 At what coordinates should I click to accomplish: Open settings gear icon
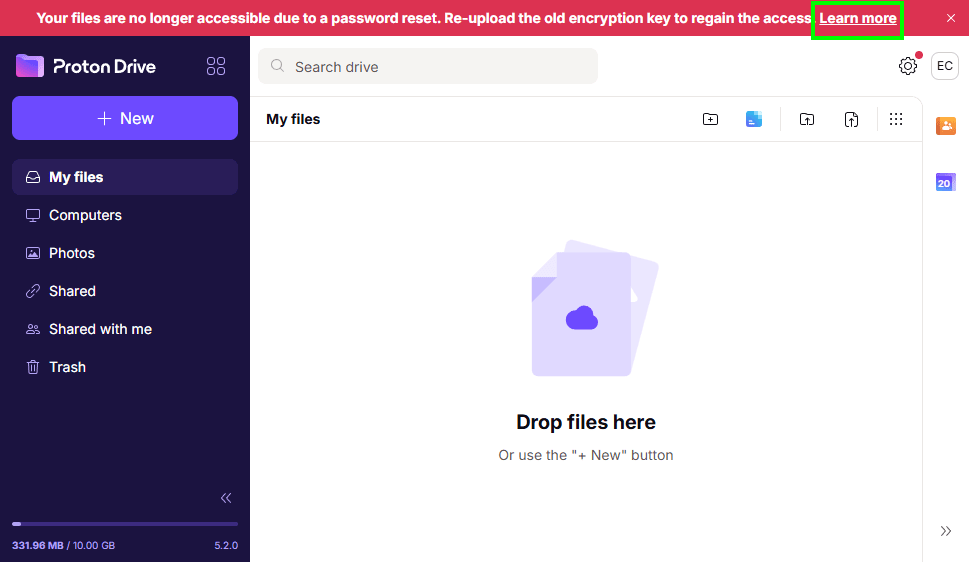click(x=908, y=66)
